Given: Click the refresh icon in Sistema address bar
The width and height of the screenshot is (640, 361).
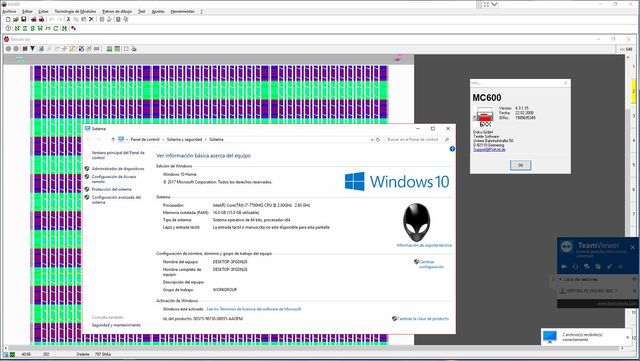Looking at the screenshot, I should point(378,140).
